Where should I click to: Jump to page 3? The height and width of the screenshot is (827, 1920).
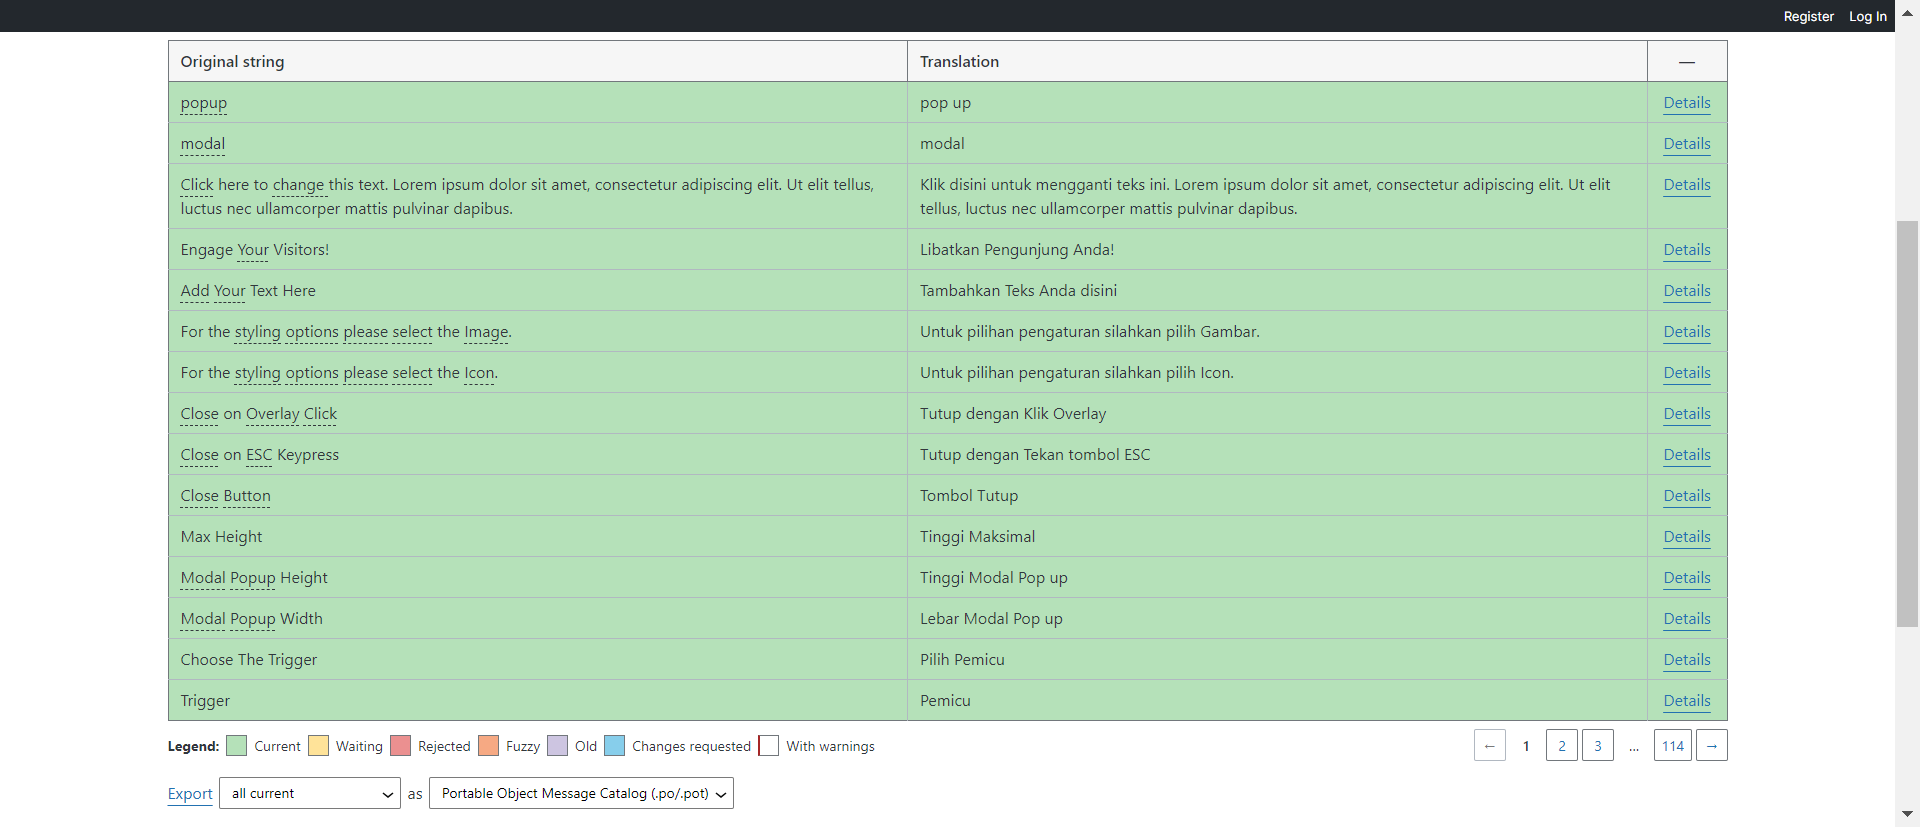pos(1597,746)
